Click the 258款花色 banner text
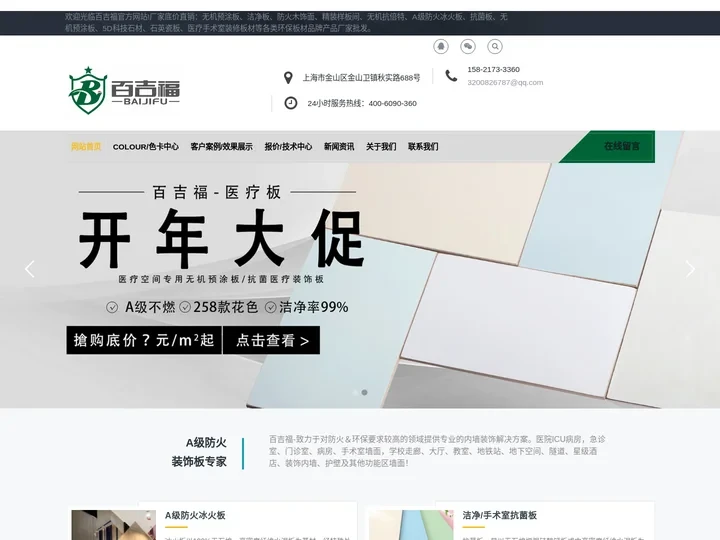 pos(225,307)
